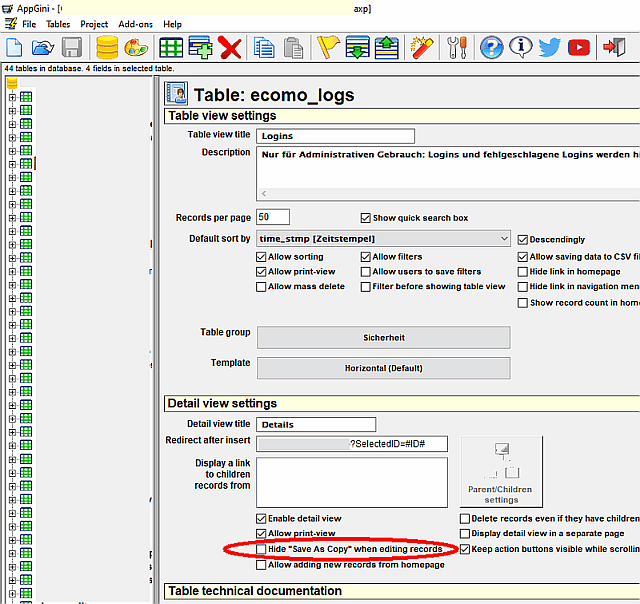
Task: Click the Horizontal (Default) template button
Action: [384, 368]
